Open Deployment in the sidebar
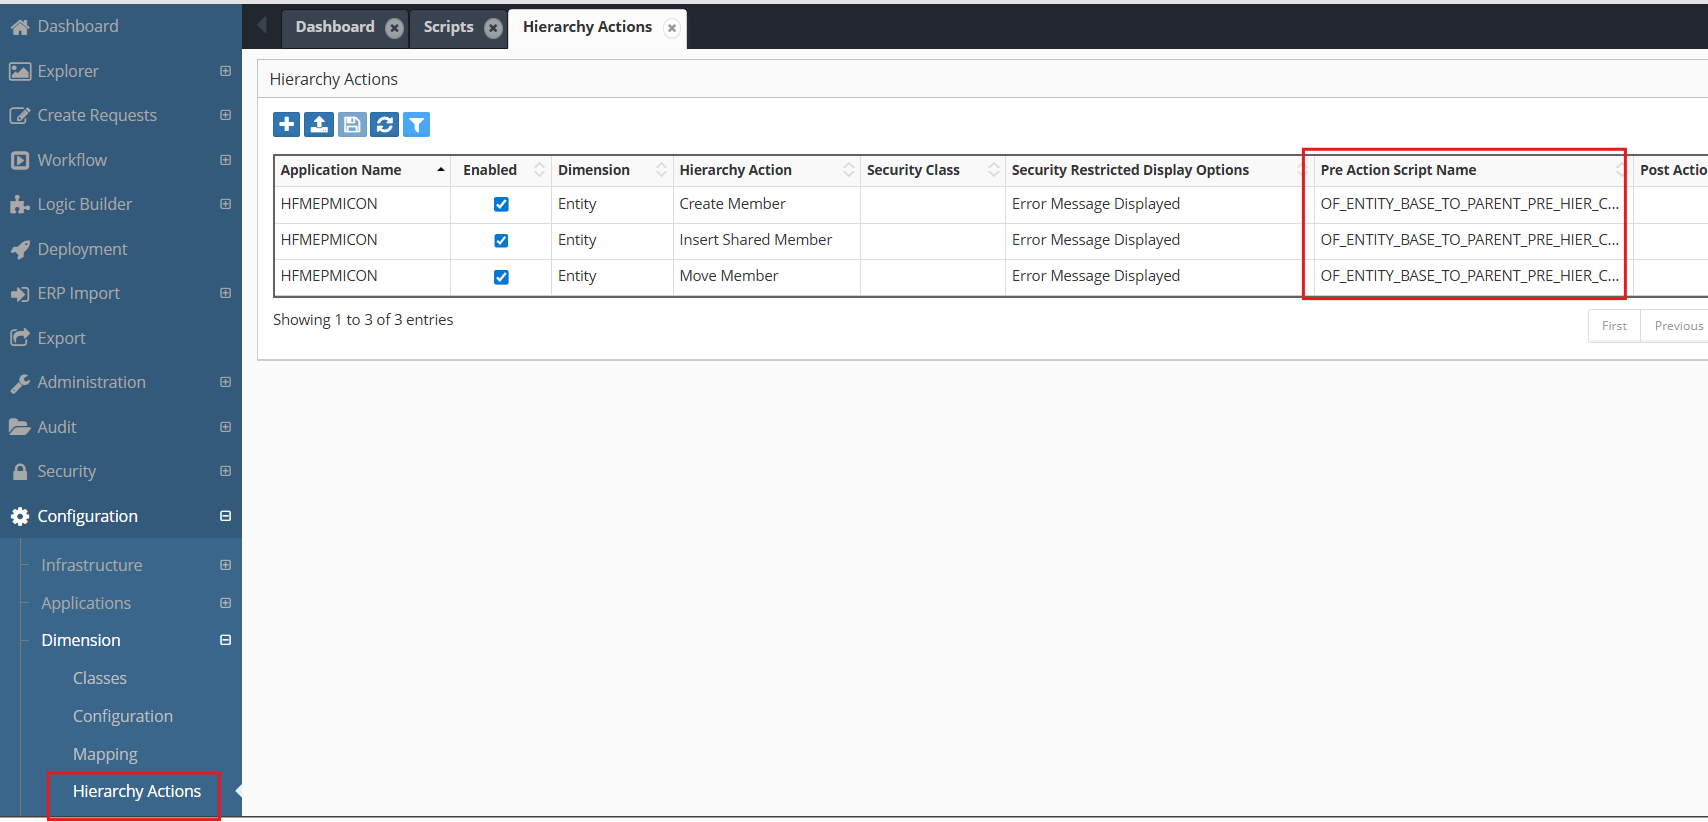 tap(82, 249)
